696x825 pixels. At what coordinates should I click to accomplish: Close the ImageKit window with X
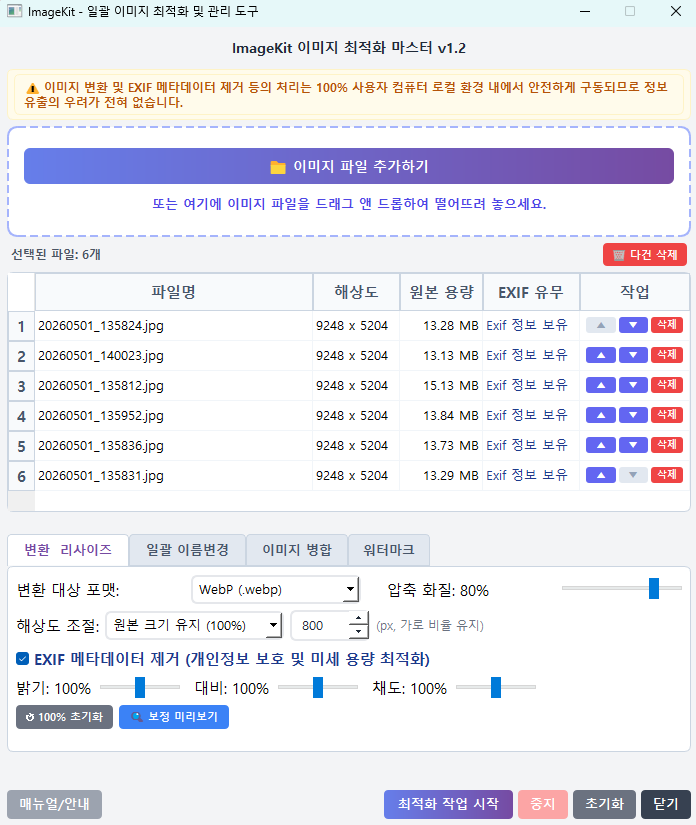676,11
